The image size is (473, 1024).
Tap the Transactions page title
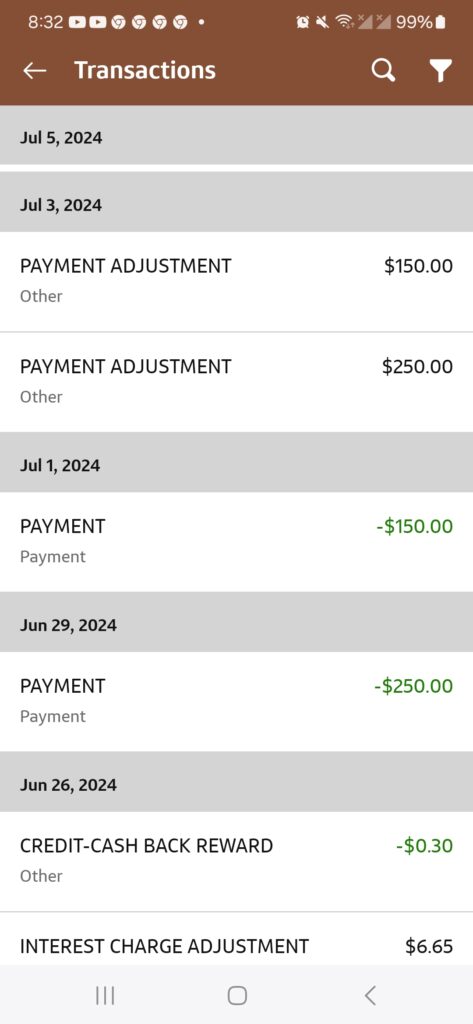[145, 71]
